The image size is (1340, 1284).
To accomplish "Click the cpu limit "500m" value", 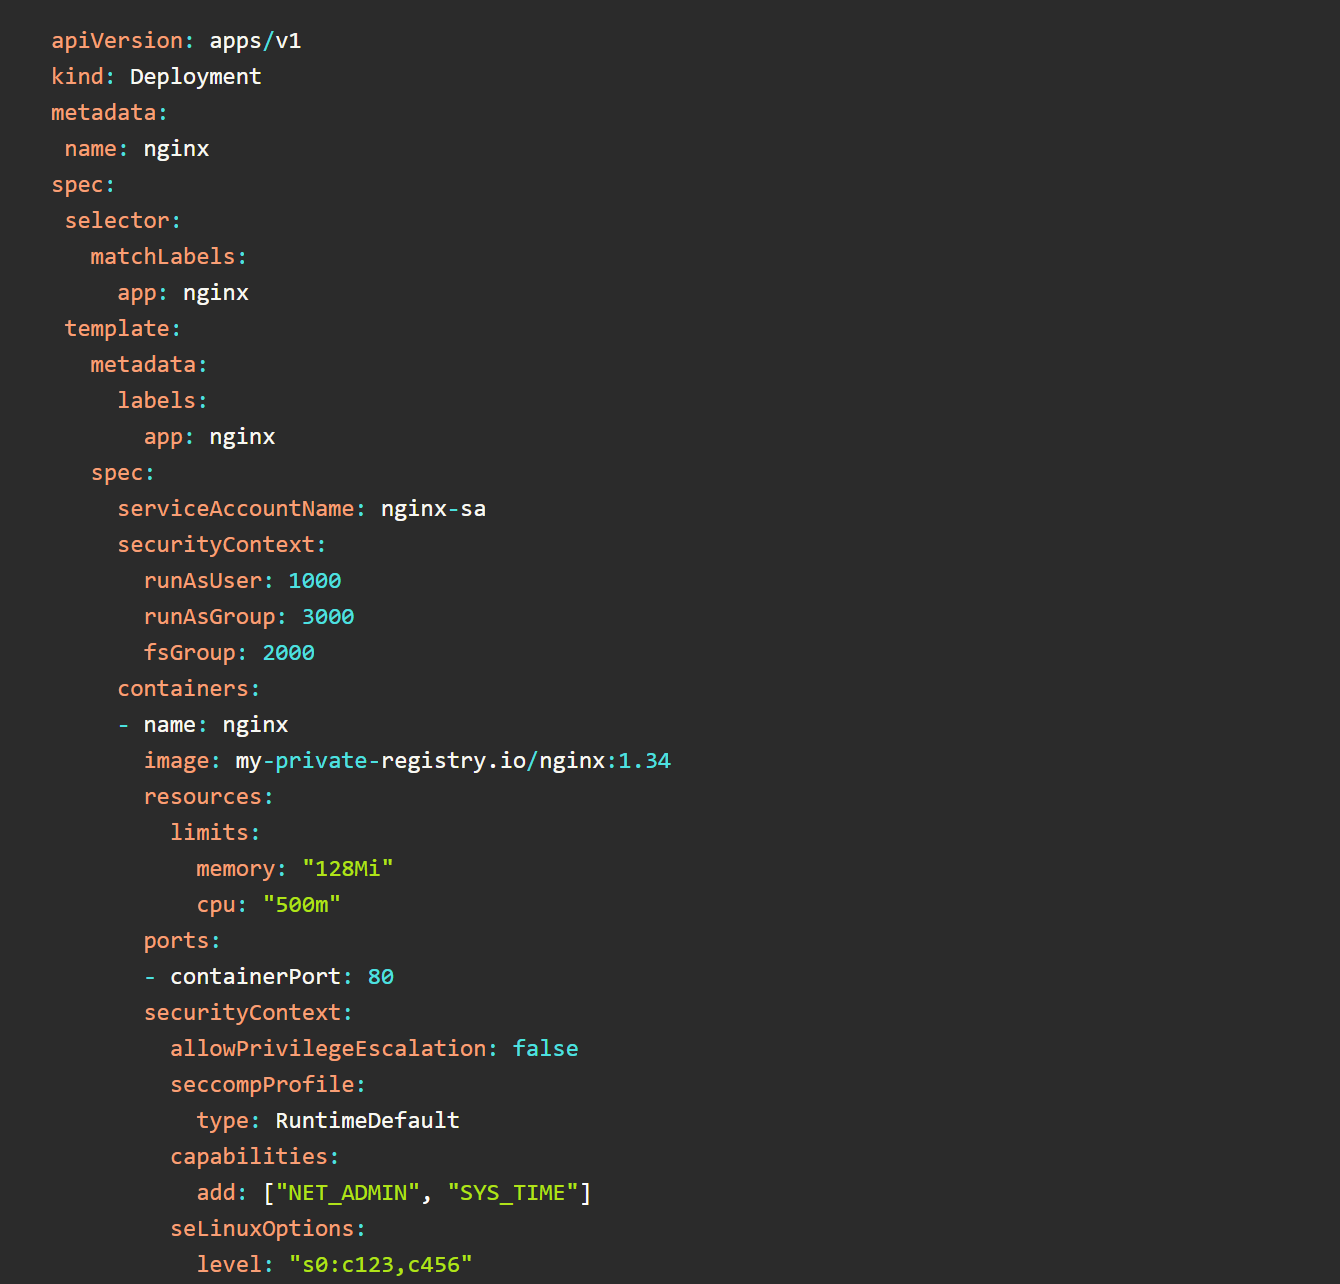I will 301,905.
